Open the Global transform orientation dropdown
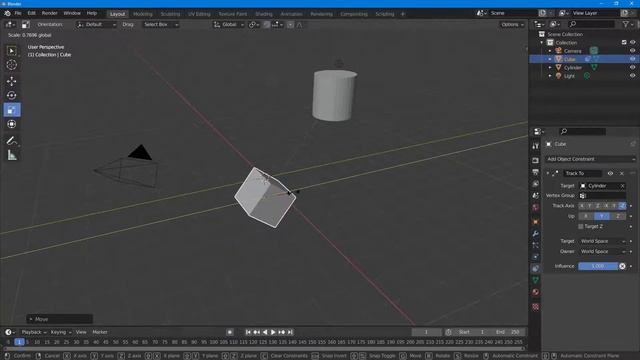The width and height of the screenshot is (640, 360). pyautogui.click(x=229, y=24)
